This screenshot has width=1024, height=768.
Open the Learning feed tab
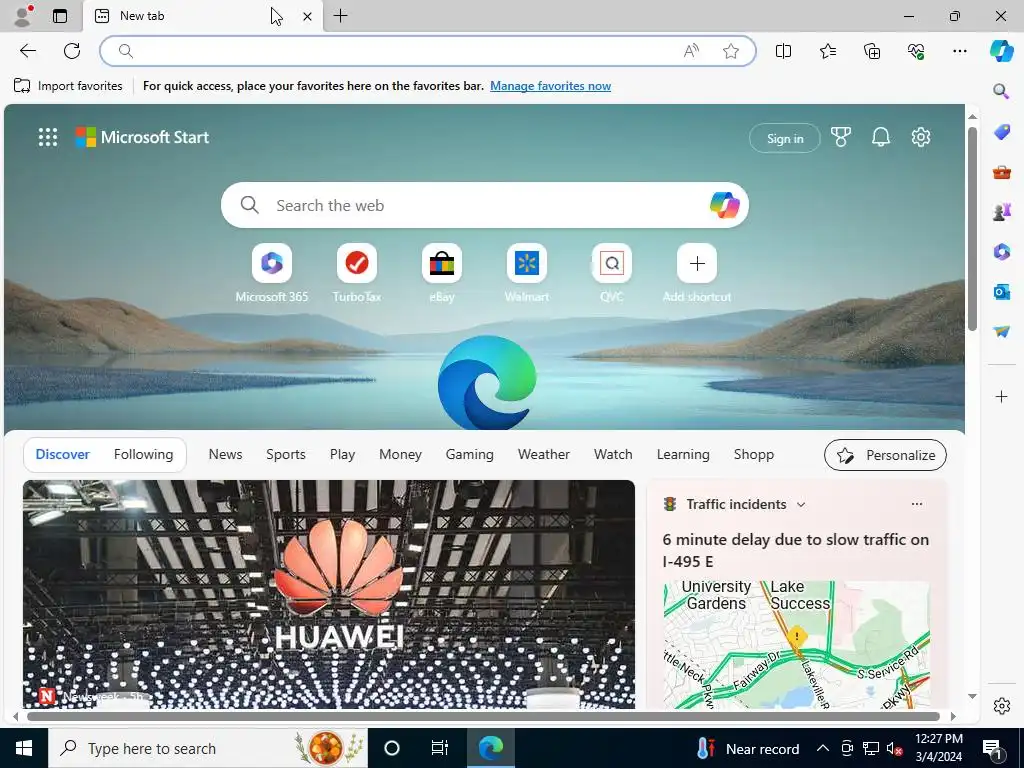coord(683,455)
